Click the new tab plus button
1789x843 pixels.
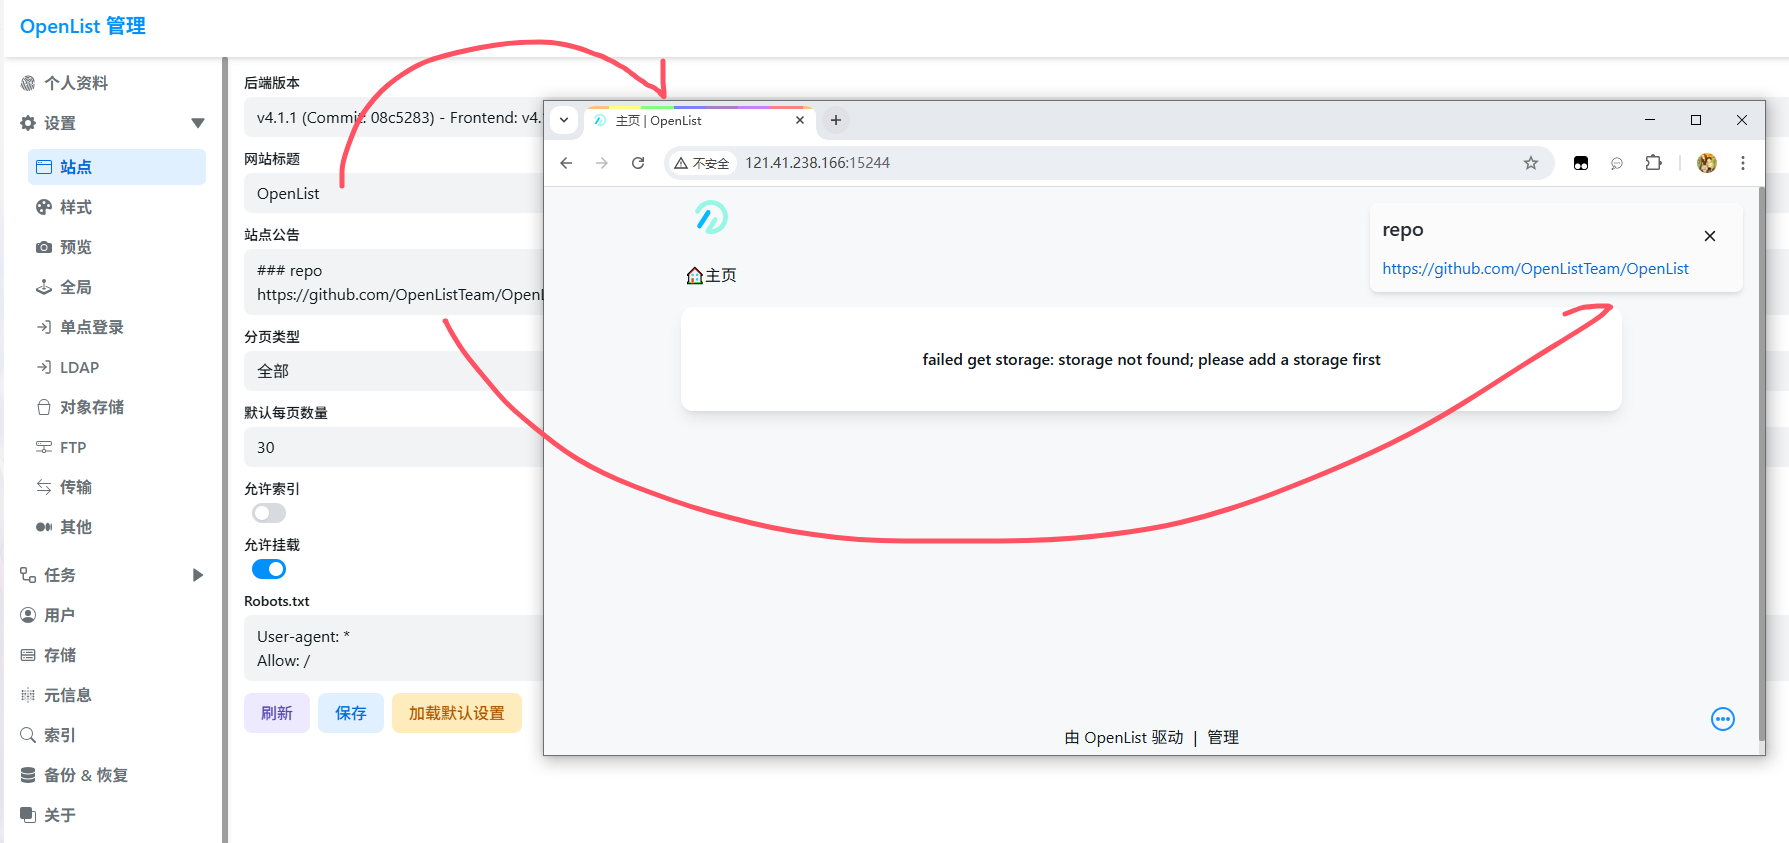pyautogui.click(x=836, y=120)
